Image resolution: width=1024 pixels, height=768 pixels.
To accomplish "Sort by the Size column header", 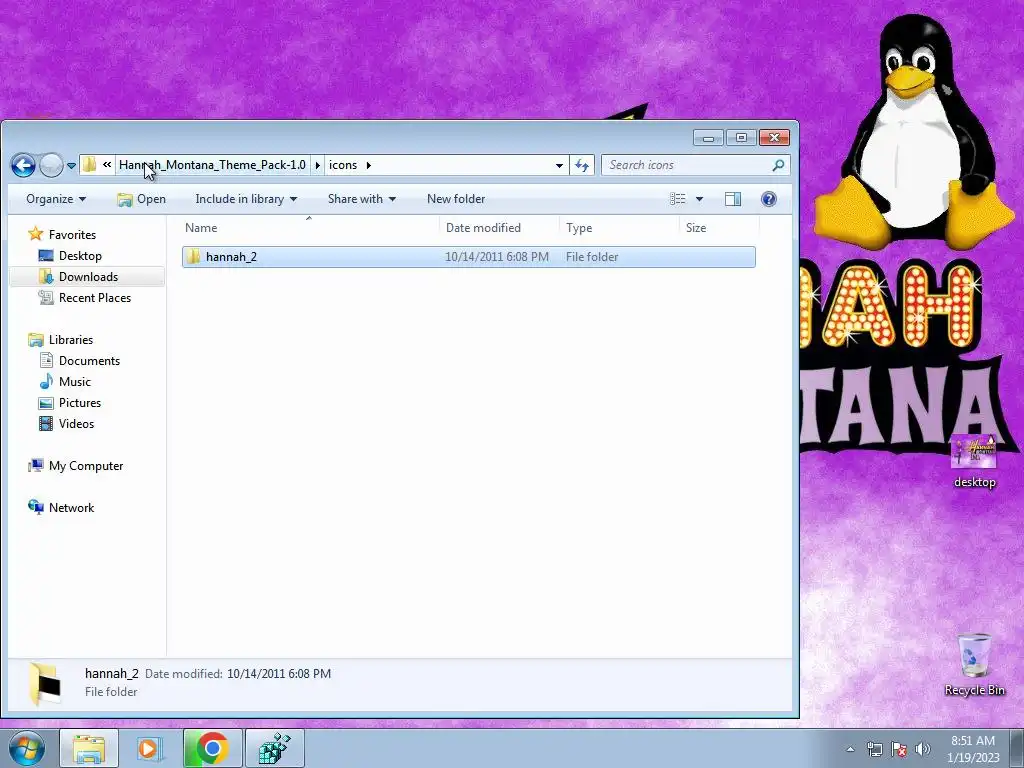I will coord(720,227).
